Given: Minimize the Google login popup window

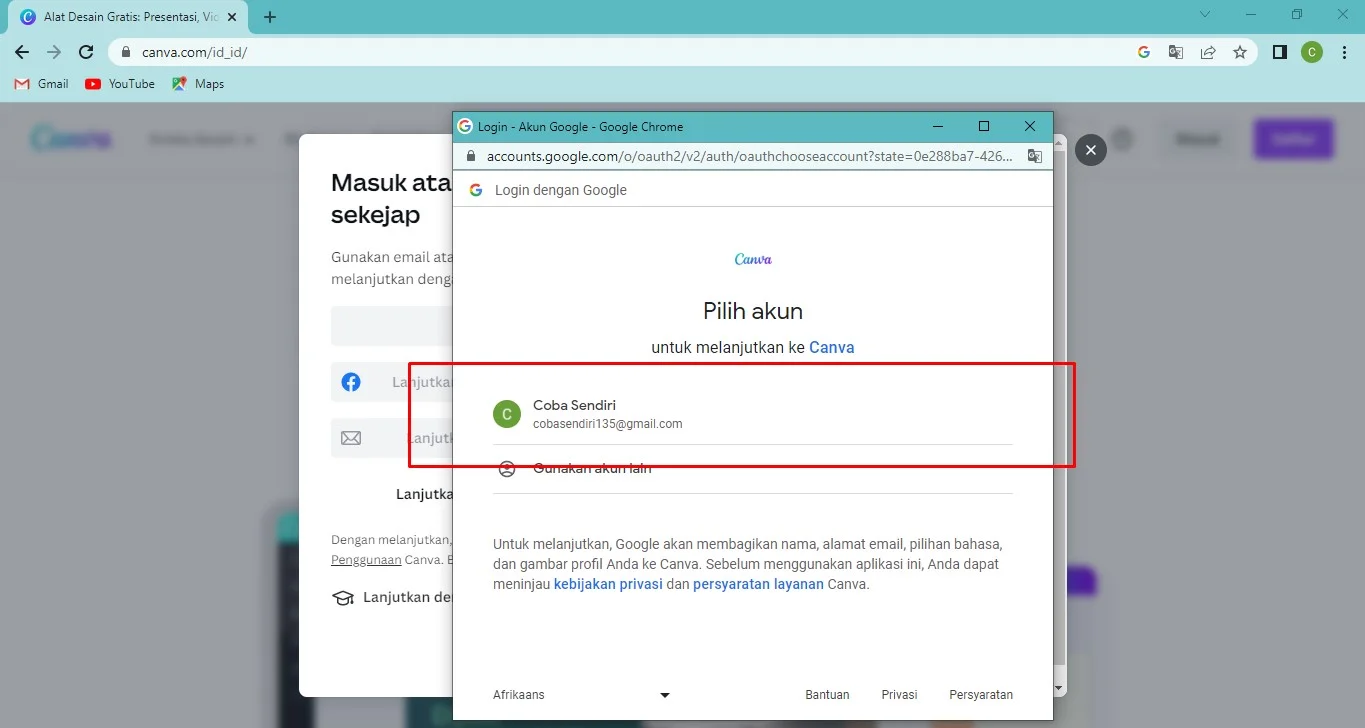Looking at the screenshot, I should pos(938,126).
